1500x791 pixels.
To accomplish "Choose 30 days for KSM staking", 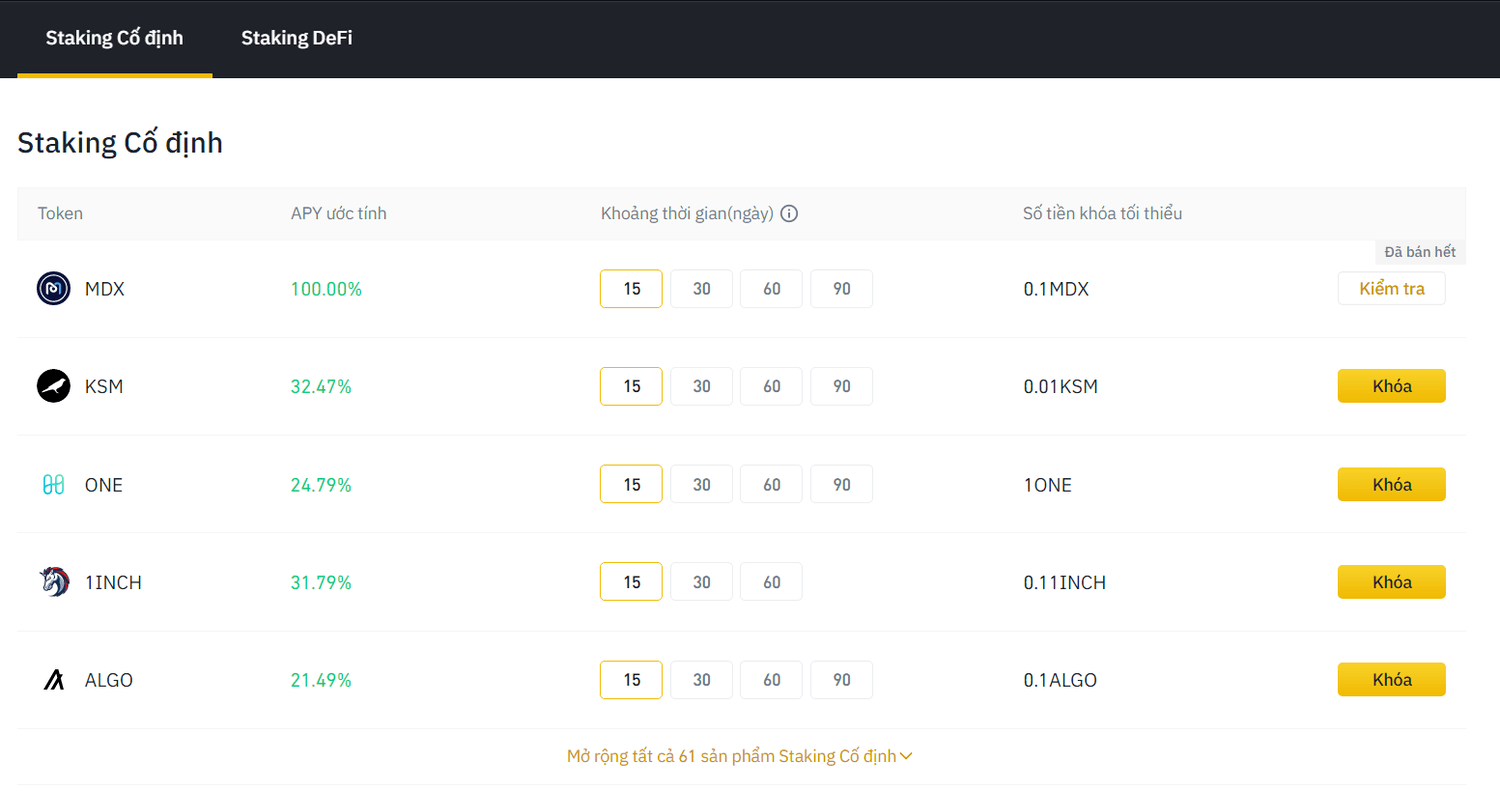I will pyautogui.click(x=701, y=386).
